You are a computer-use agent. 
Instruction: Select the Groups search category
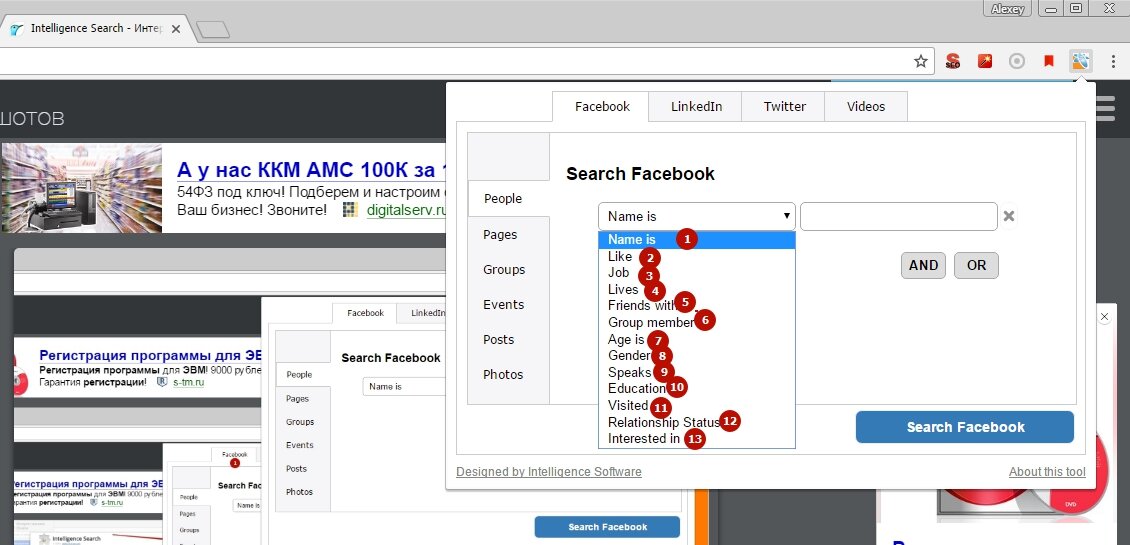(x=508, y=270)
